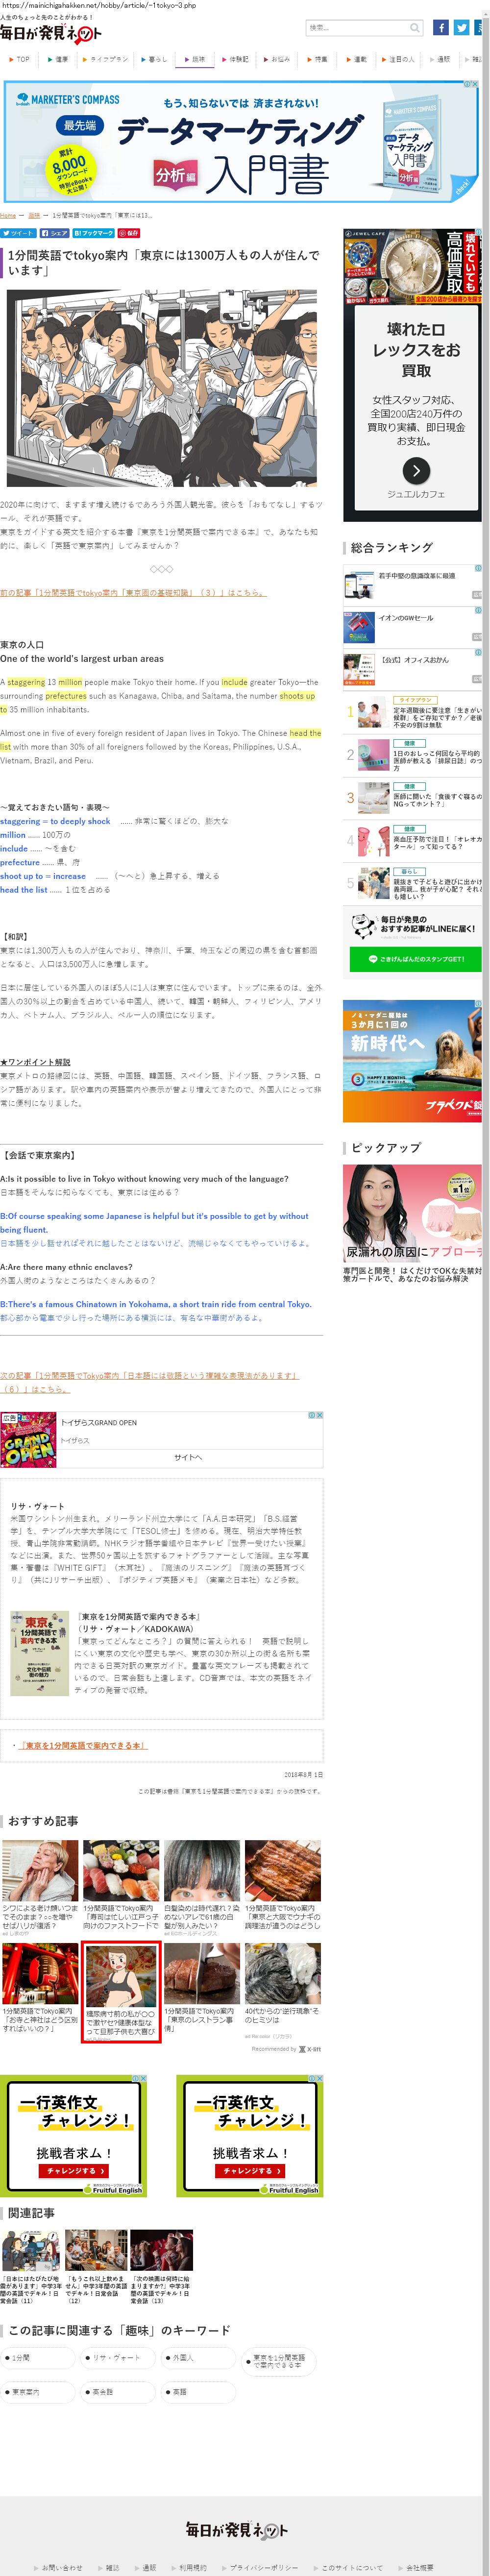Open recommended article 白髪染めは時代遅れ
The height and width of the screenshot is (2576, 490).
(202, 1888)
